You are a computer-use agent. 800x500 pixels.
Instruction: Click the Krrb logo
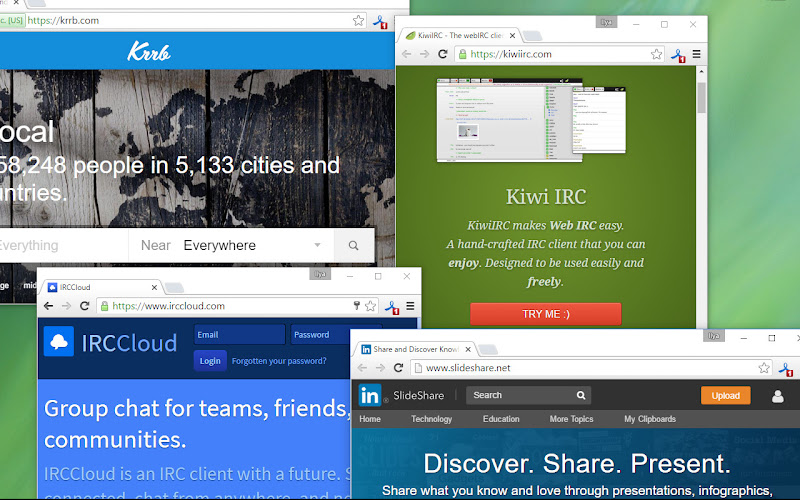(x=148, y=52)
